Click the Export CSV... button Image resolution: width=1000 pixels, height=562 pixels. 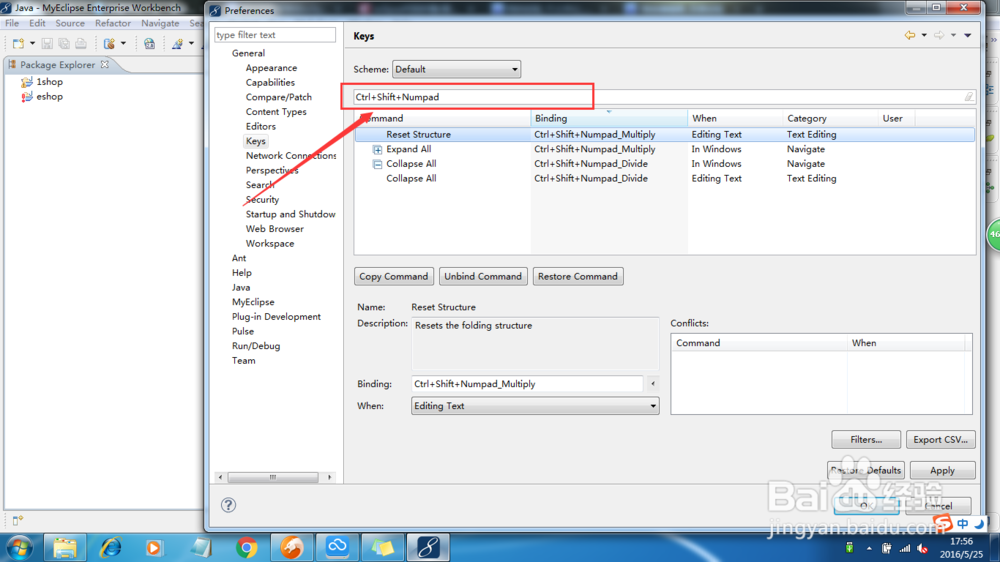coord(940,440)
